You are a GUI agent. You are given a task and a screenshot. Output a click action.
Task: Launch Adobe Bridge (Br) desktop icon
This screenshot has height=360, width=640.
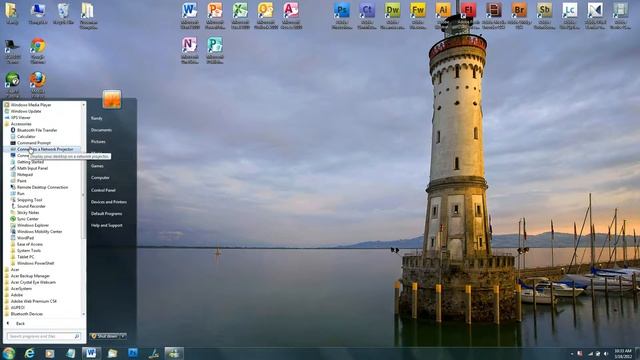519,16
